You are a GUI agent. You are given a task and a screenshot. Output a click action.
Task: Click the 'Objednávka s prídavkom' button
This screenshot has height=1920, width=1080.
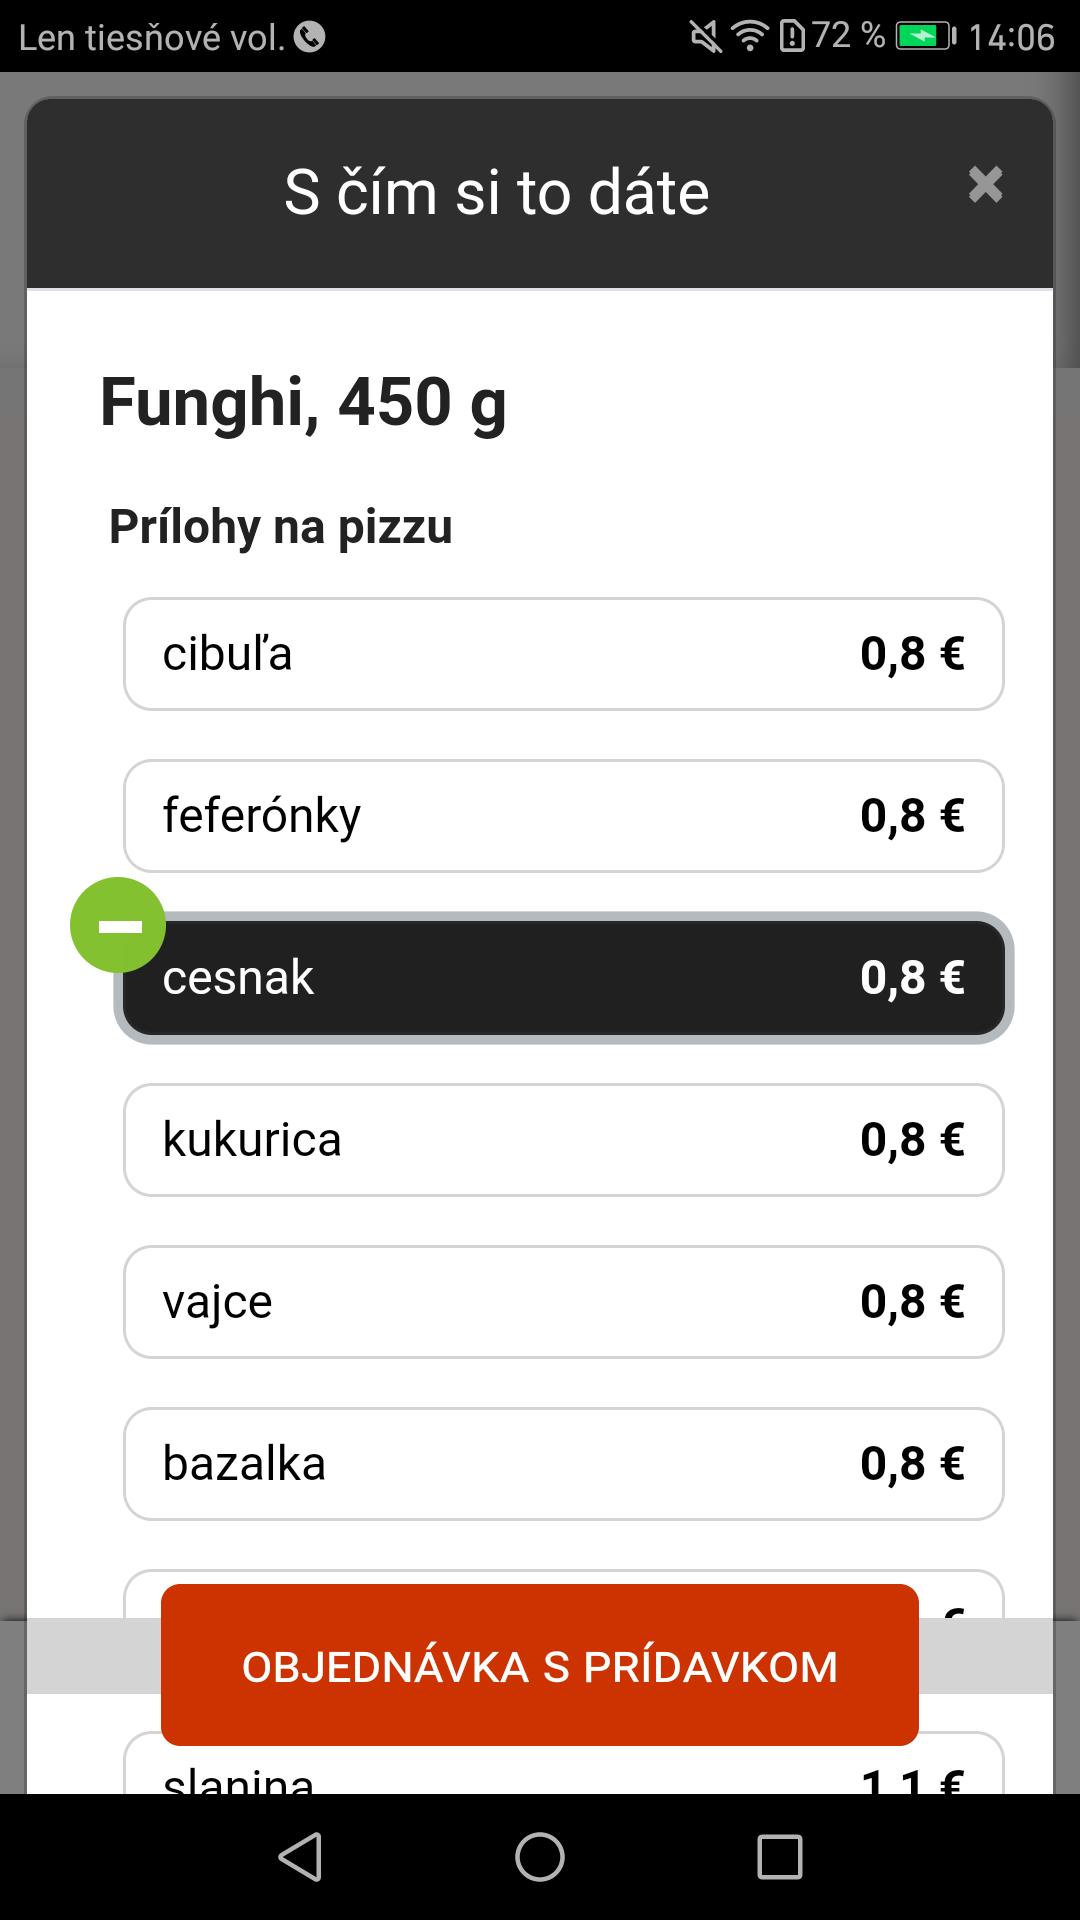[540, 1665]
